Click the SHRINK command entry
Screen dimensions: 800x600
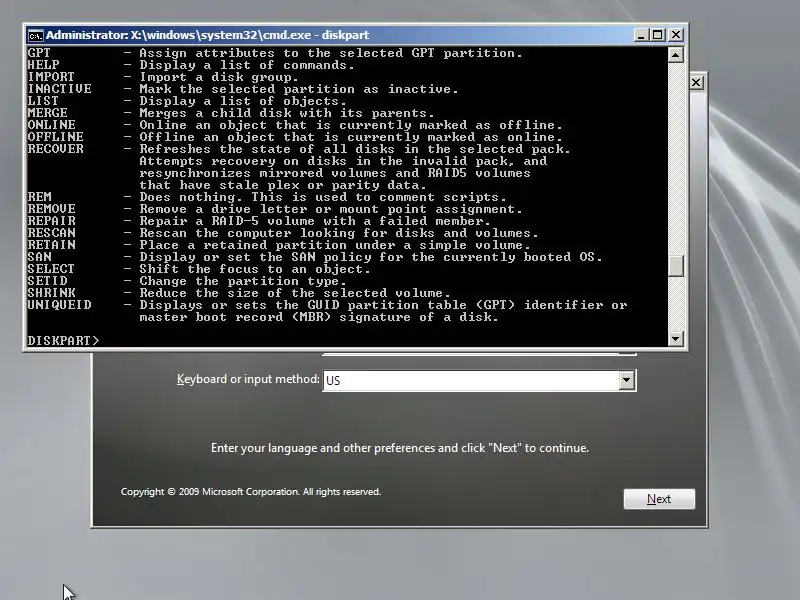(52, 293)
